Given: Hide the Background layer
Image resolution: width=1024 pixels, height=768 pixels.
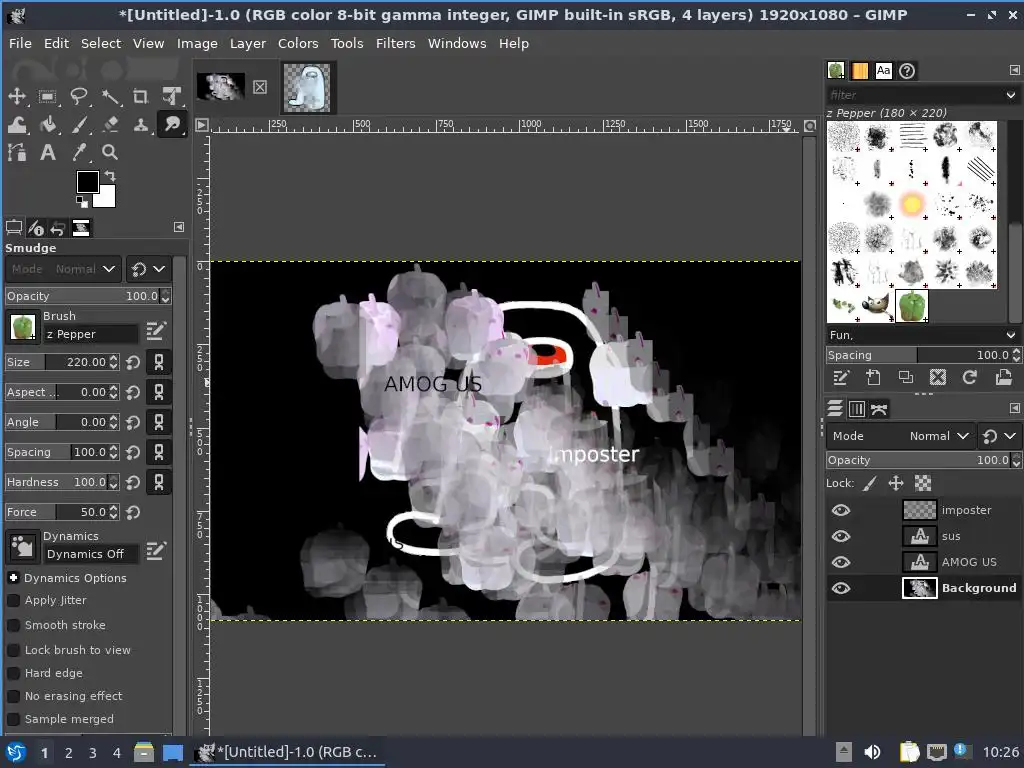Looking at the screenshot, I should click(x=841, y=588).
